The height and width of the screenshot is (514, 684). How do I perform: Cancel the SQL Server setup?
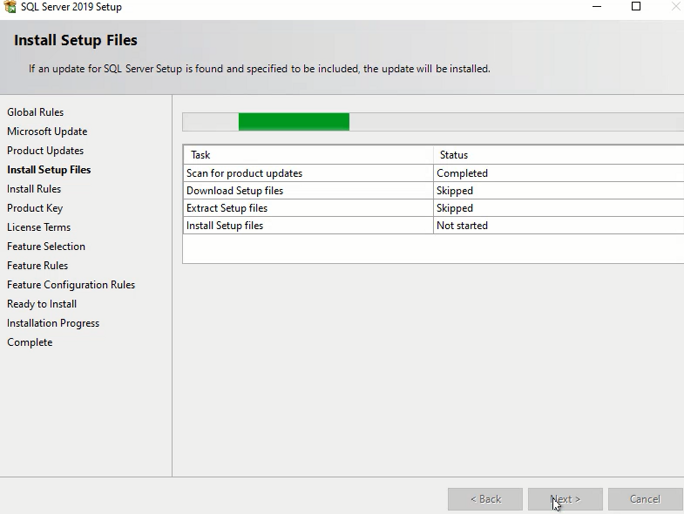tap(645, 499)
